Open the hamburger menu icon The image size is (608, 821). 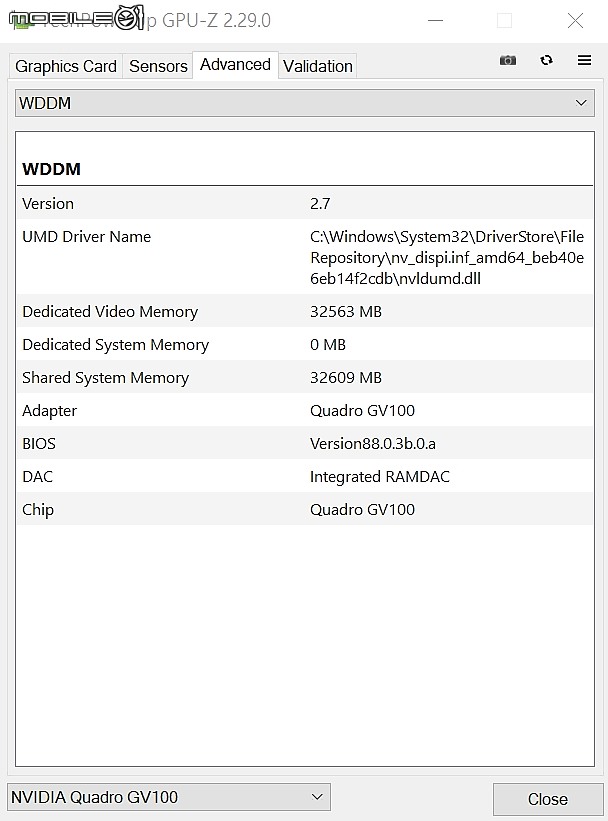click(x=584, y=60)
